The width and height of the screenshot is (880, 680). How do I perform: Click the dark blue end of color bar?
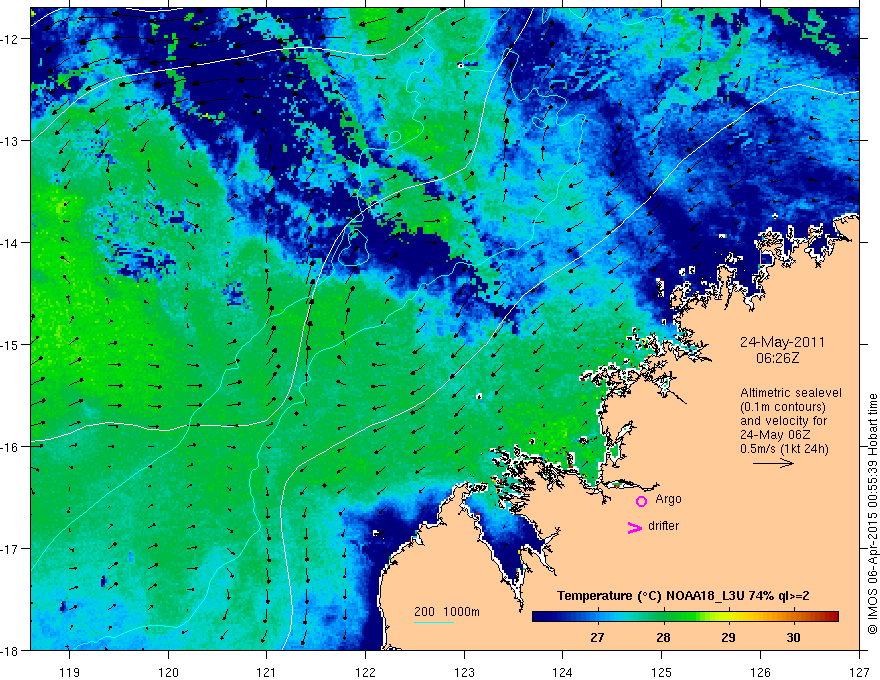coord(542,616)
